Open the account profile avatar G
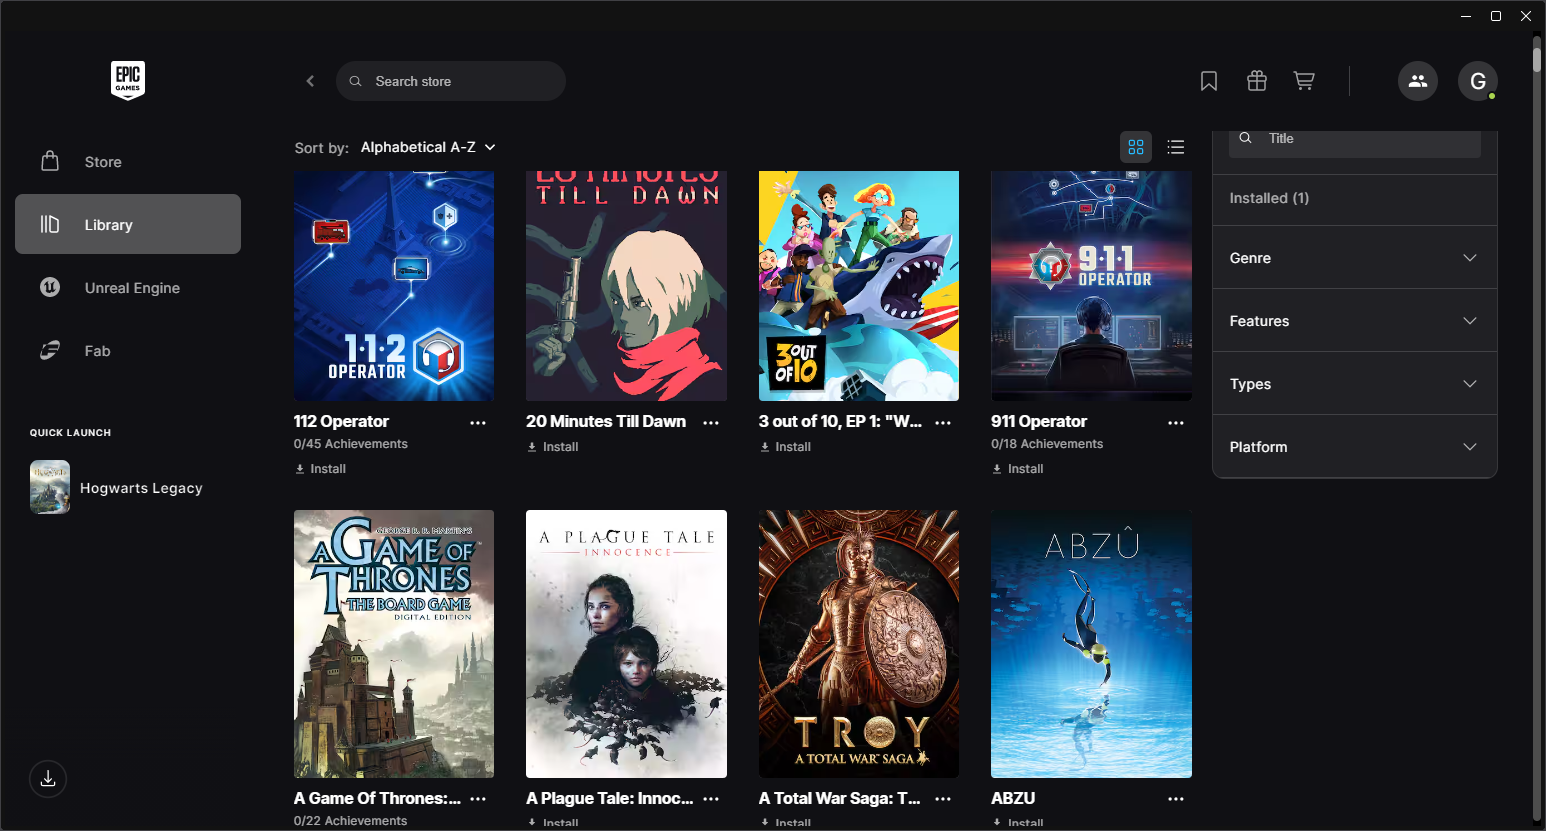Screen dimensions: 1546x831 coord(1477,81)
